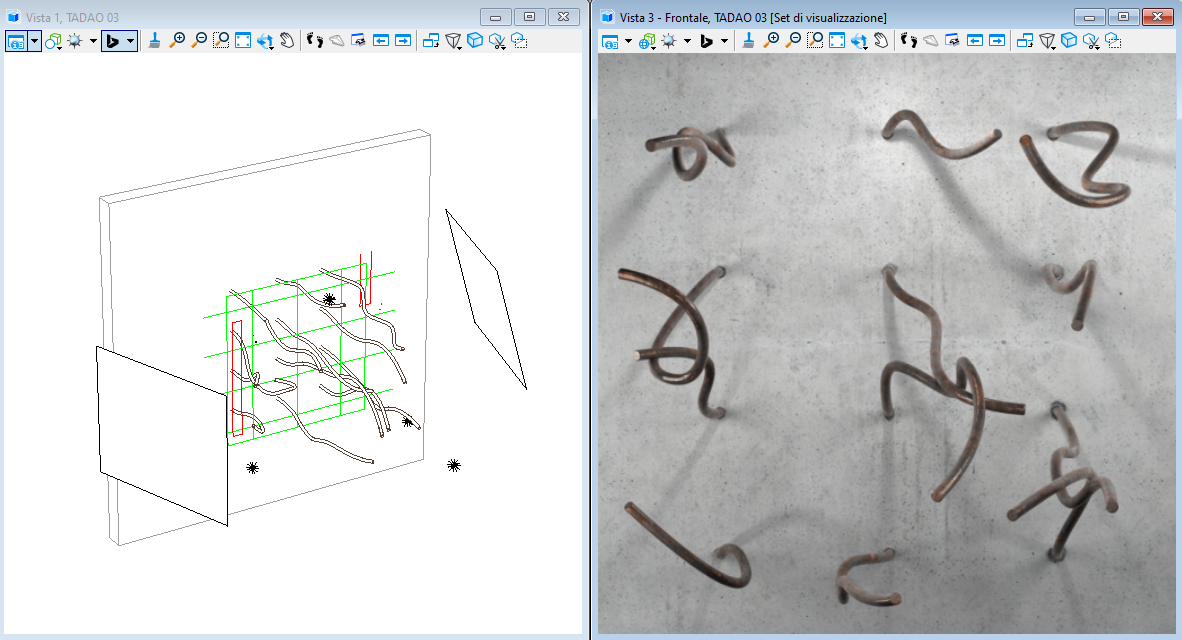Image resolution: width=1182 pixels, height=640 pixels.
Task: Select Clip Mask tool in Vista 1
Action: tap(519, 41)
